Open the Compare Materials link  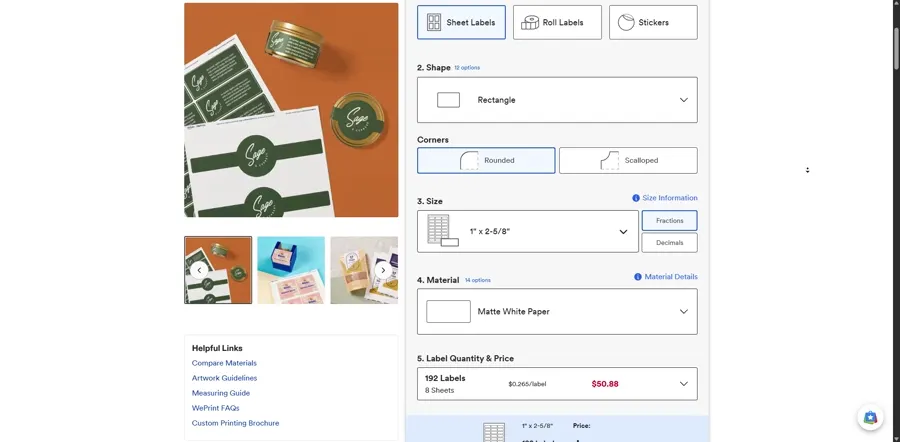pyautogui.click(x=224, y=363)
